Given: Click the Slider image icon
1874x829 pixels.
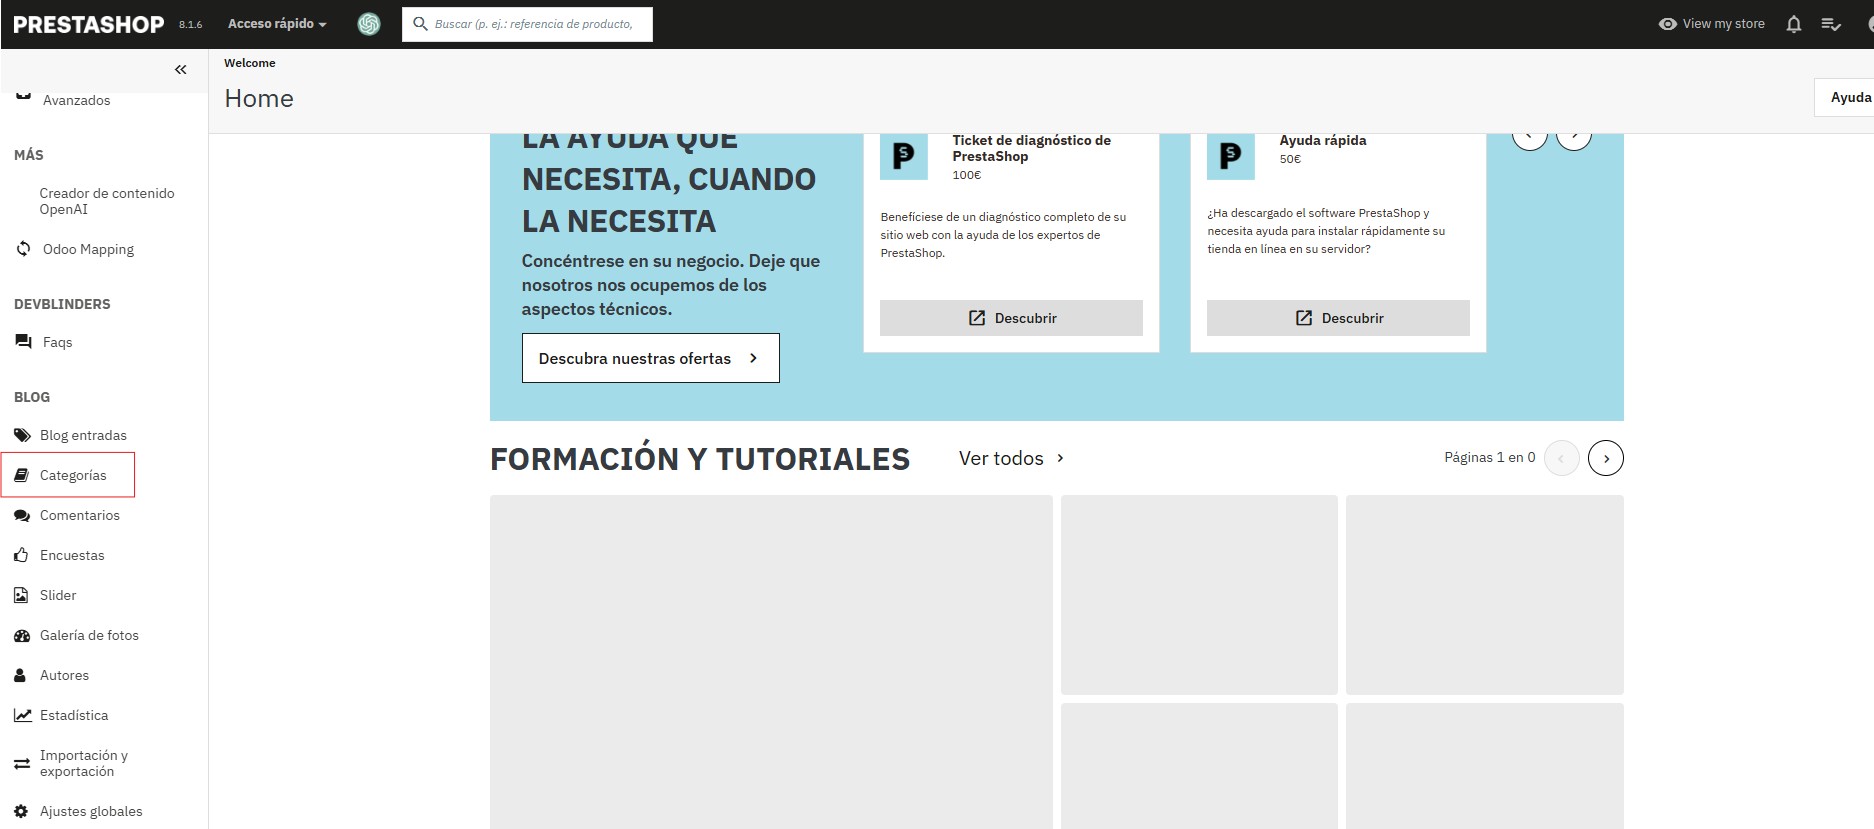Looking at the screenshot, I should click(x=21, y=595).
